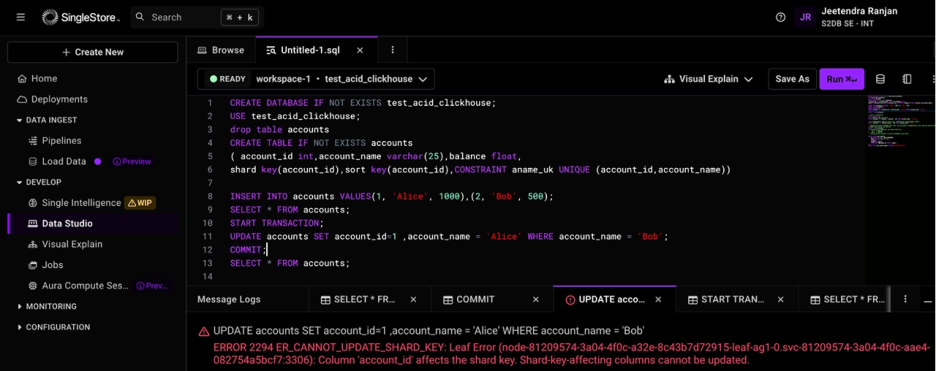
Task: Open Jobs in sidebar
Action: 46,265
